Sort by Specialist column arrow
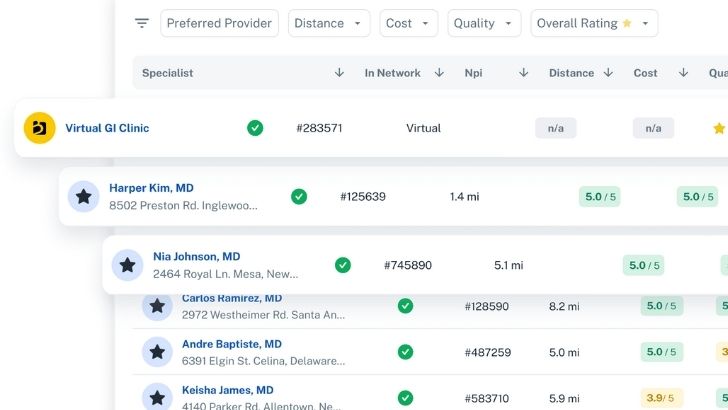The image size is (728, 410). click(x=339, y=73)
